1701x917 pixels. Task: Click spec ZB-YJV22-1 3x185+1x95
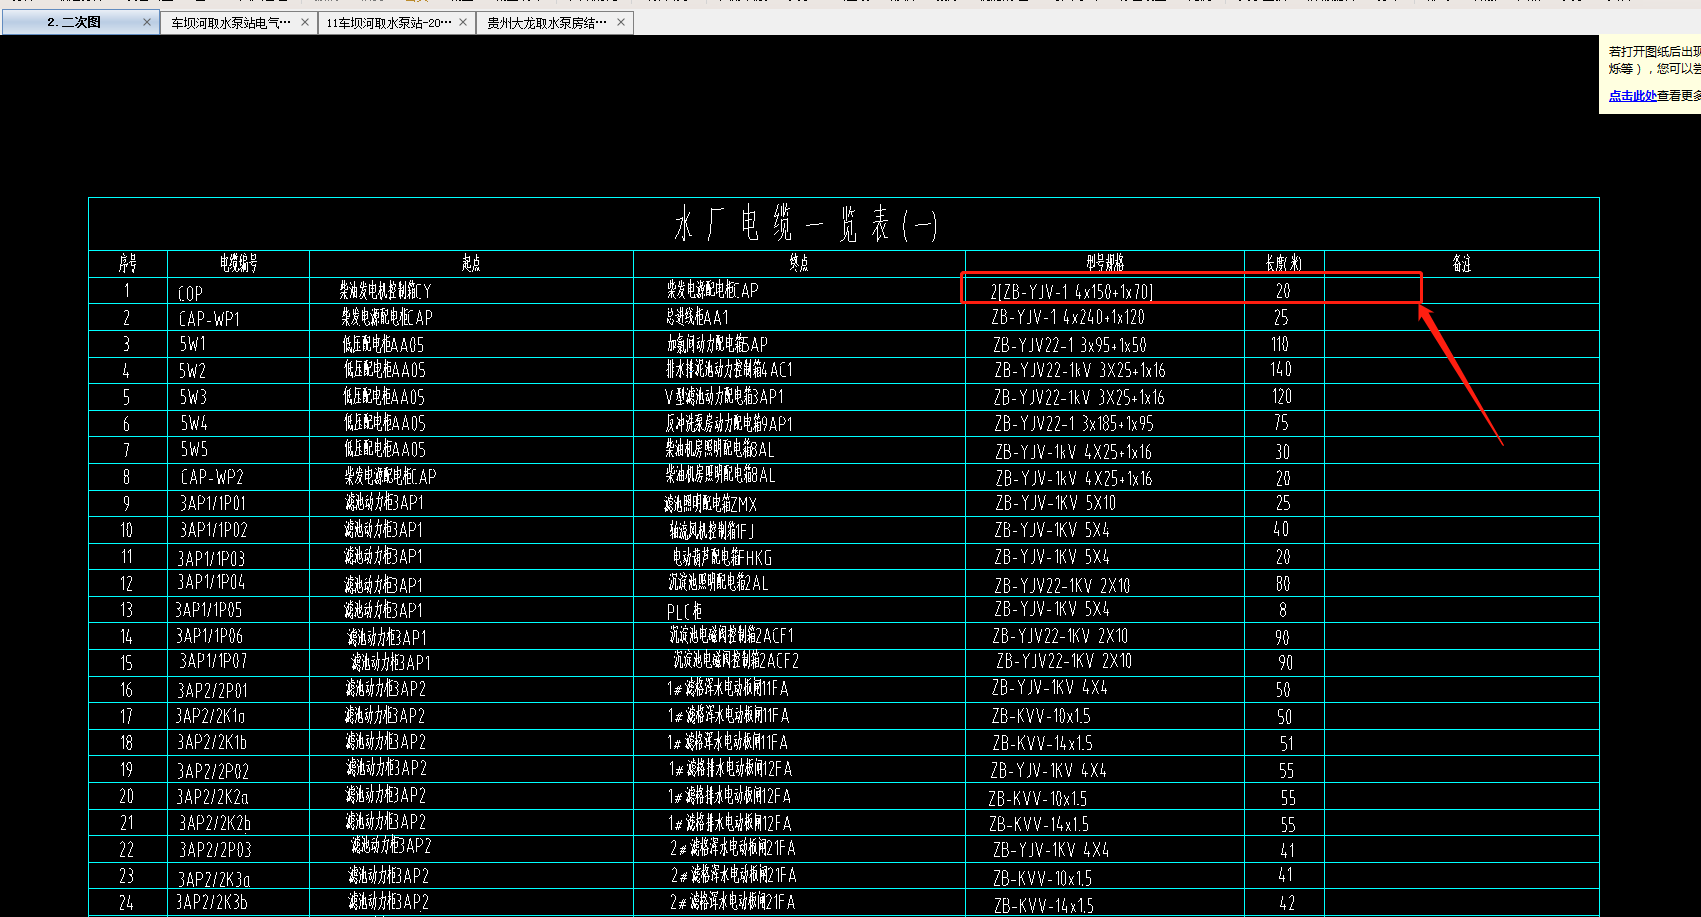coord(1074,424)
